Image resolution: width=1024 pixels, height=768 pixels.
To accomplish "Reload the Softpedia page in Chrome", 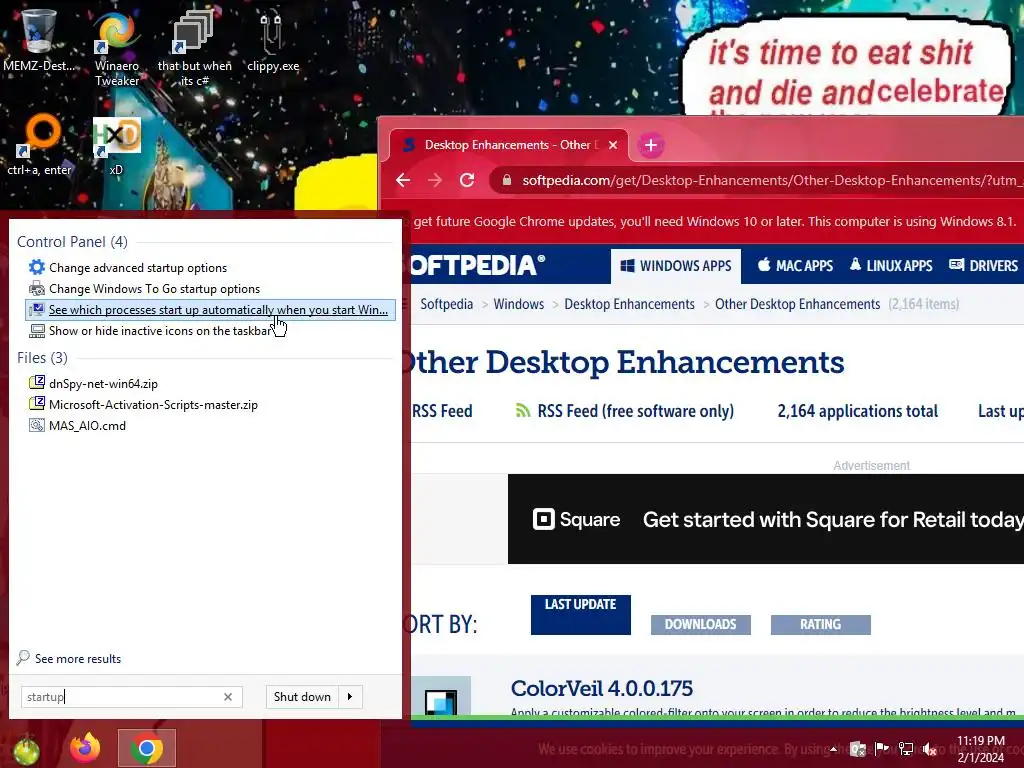I will click(467, 180).
